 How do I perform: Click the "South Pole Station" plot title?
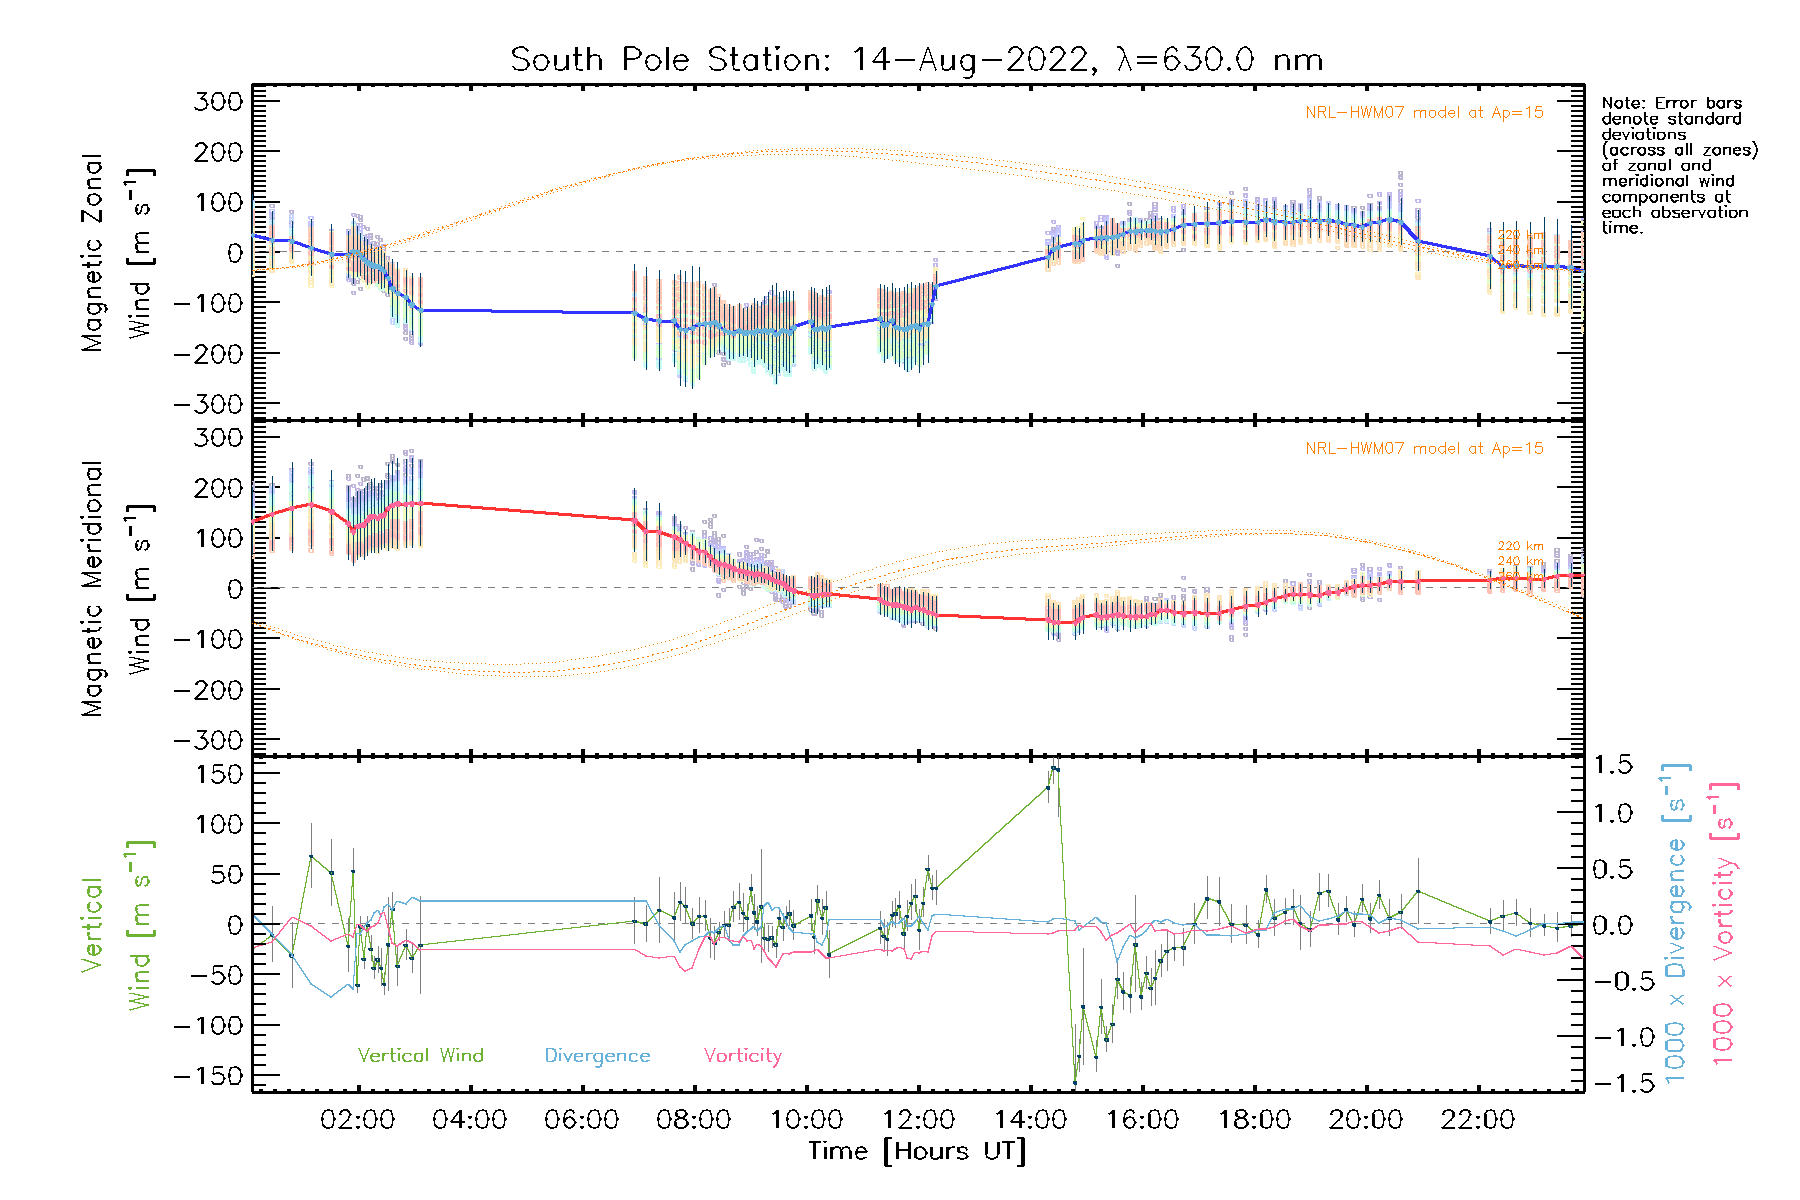click(916, 60)
